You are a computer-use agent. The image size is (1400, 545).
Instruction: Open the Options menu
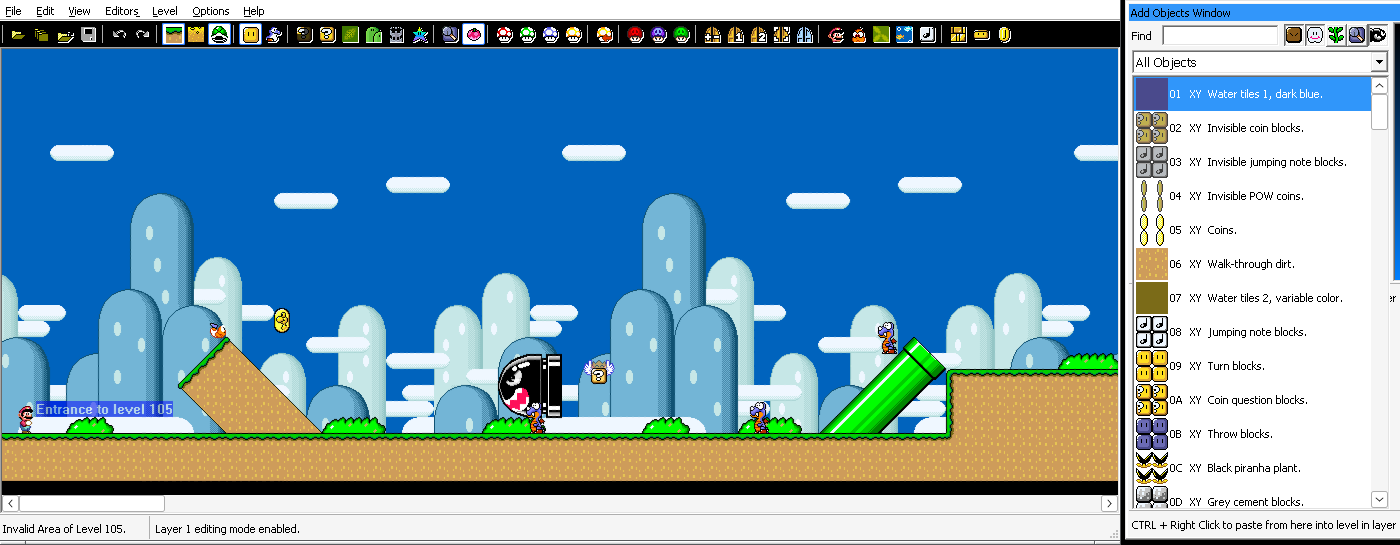[211, 11]
